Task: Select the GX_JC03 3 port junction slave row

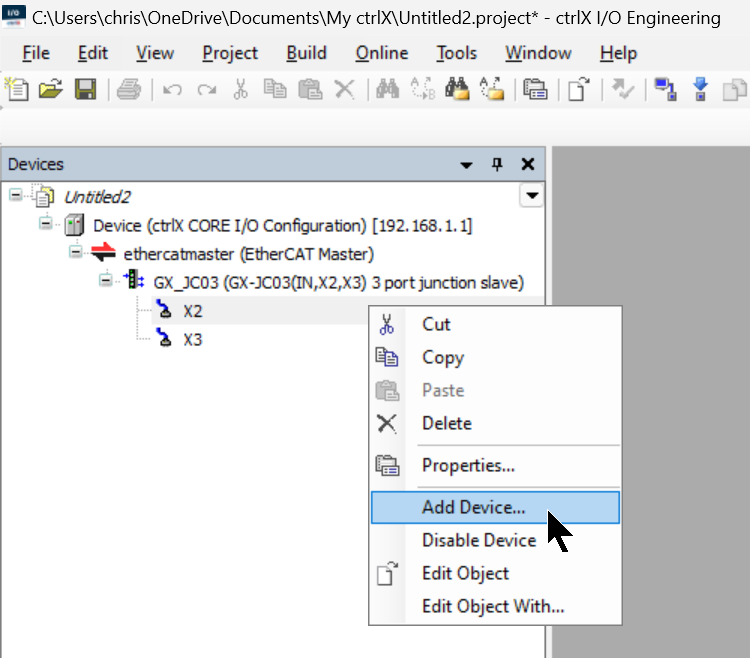Action: pyautogui.click(x=339, y=283)
